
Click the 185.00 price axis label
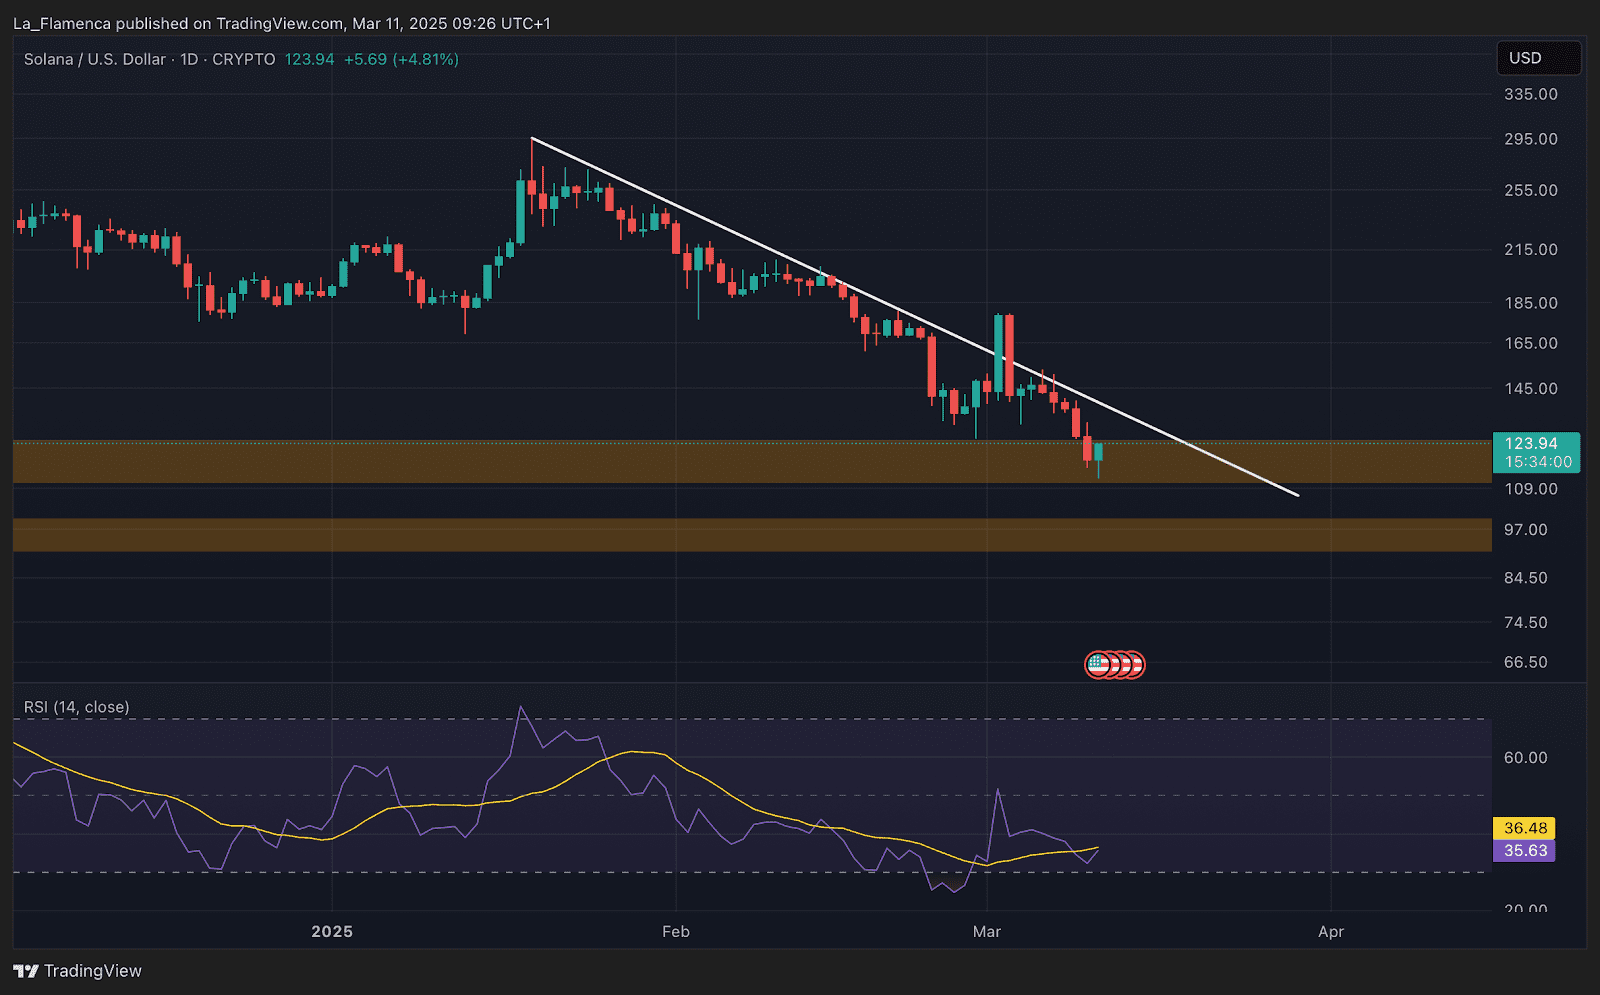(1531, 303)
